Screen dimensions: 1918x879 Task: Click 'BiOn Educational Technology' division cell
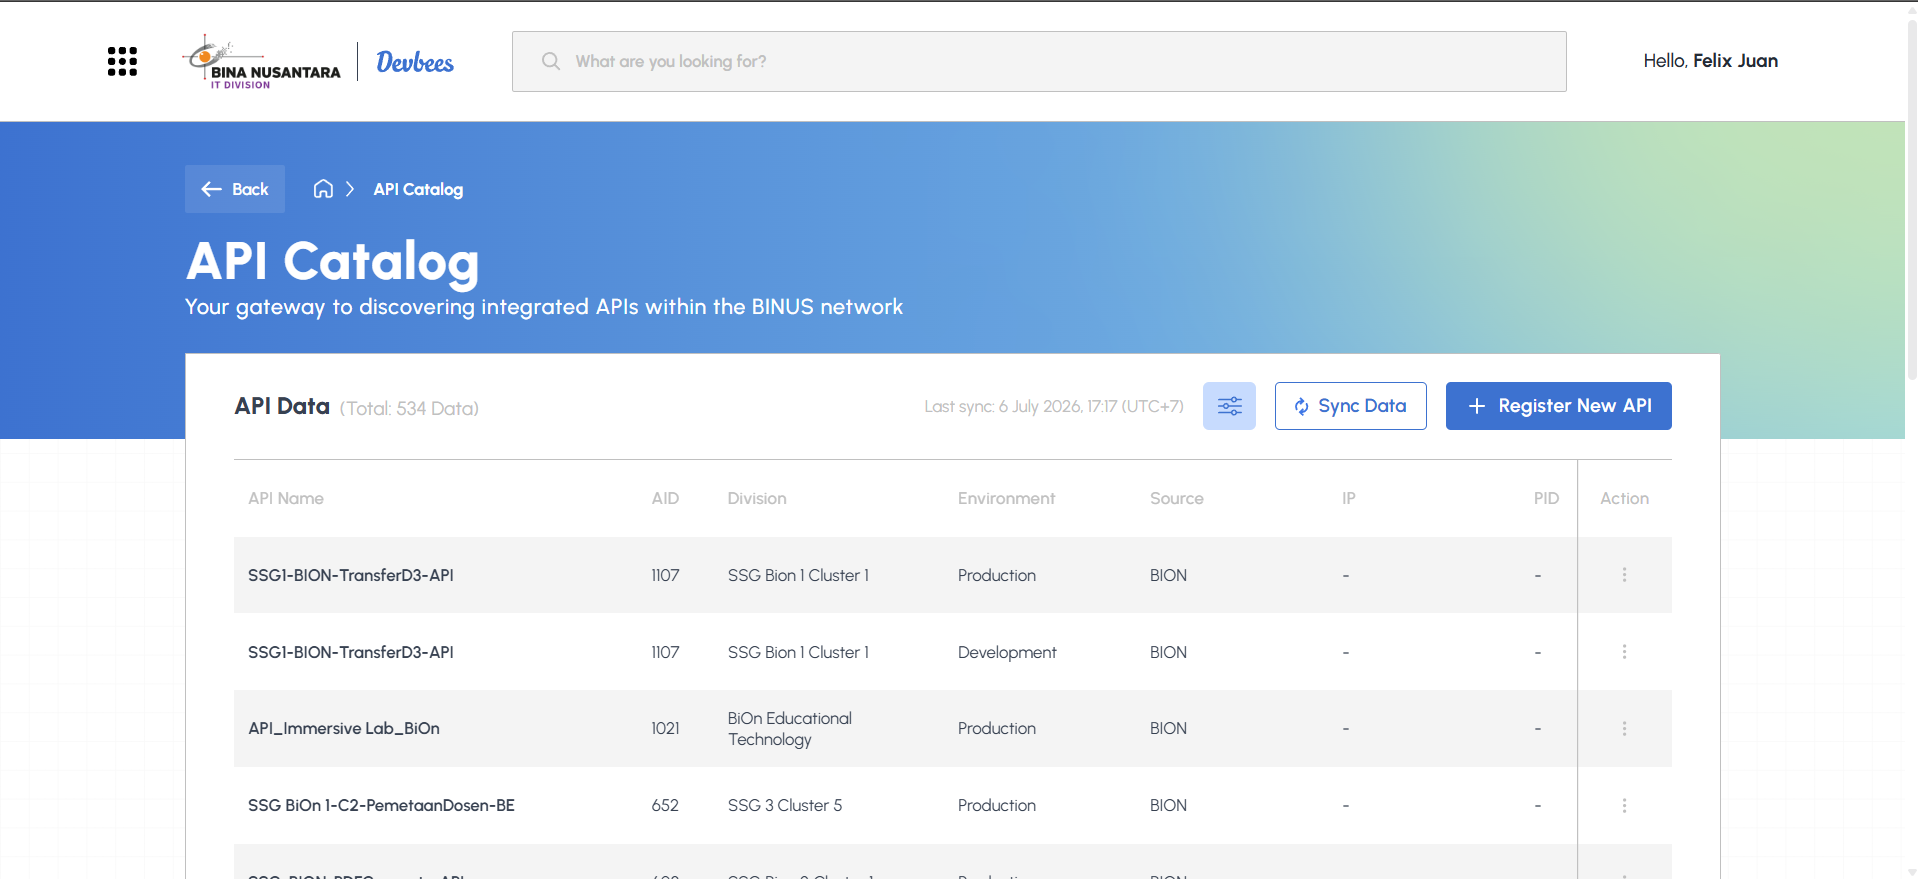pos(790,729)
